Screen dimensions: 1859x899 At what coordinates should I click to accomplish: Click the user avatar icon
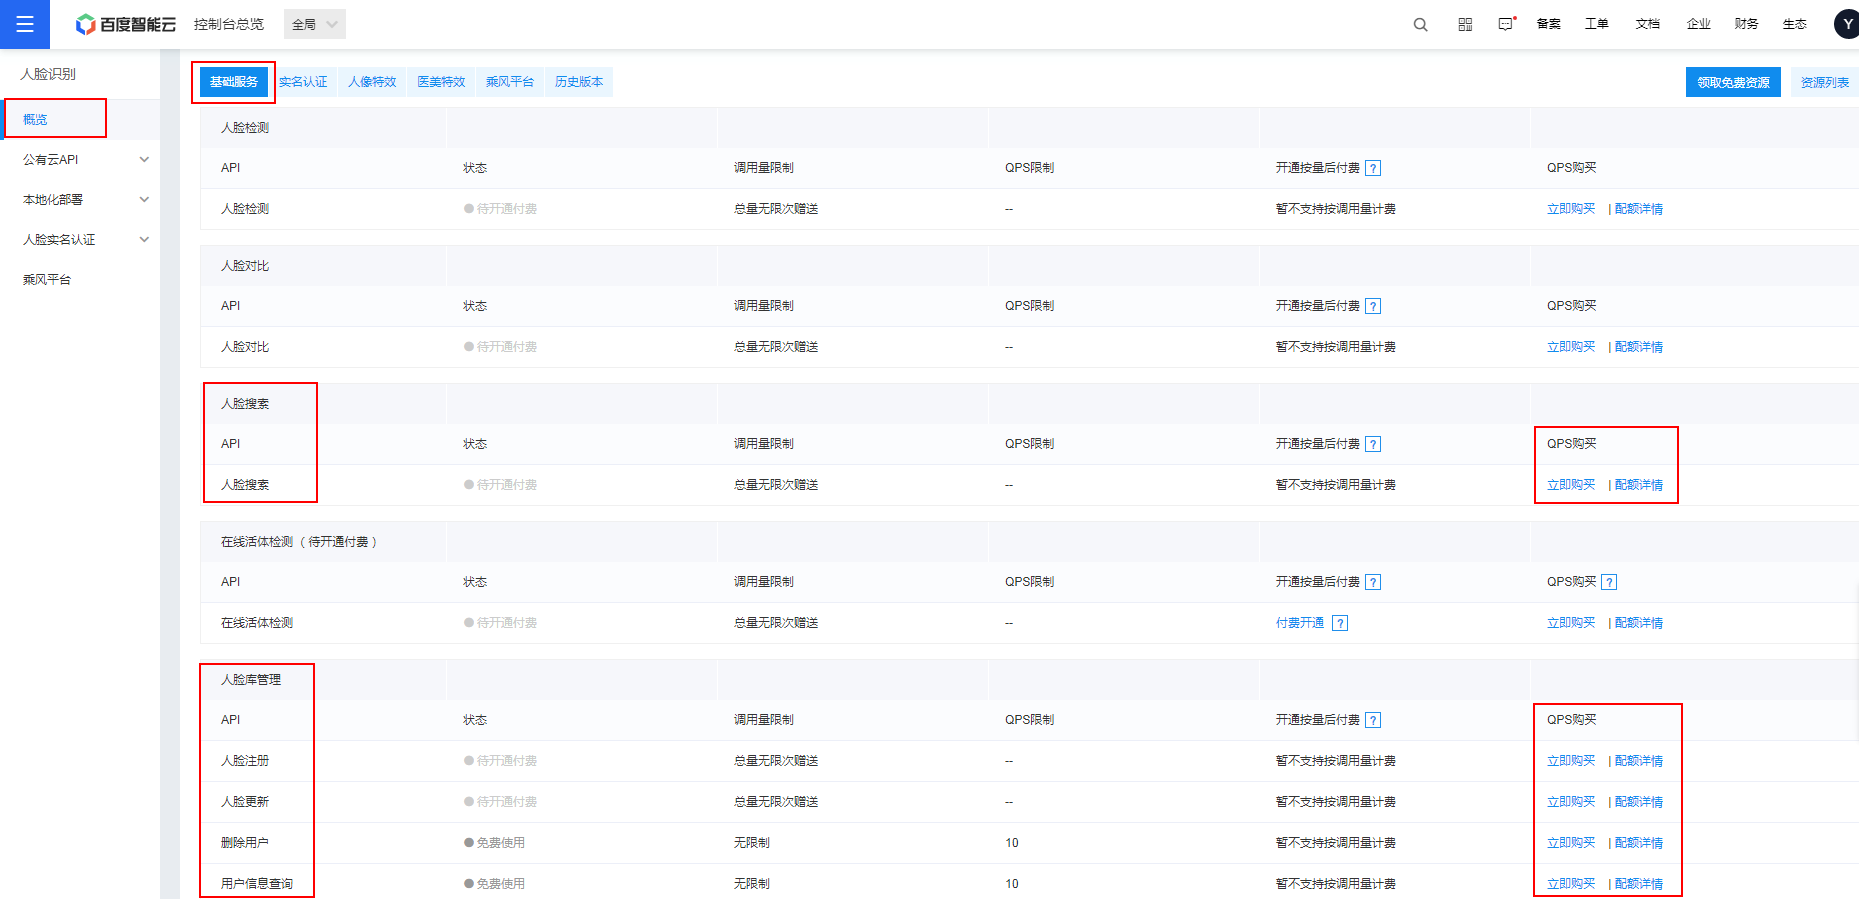click(x=1846, y=24)
